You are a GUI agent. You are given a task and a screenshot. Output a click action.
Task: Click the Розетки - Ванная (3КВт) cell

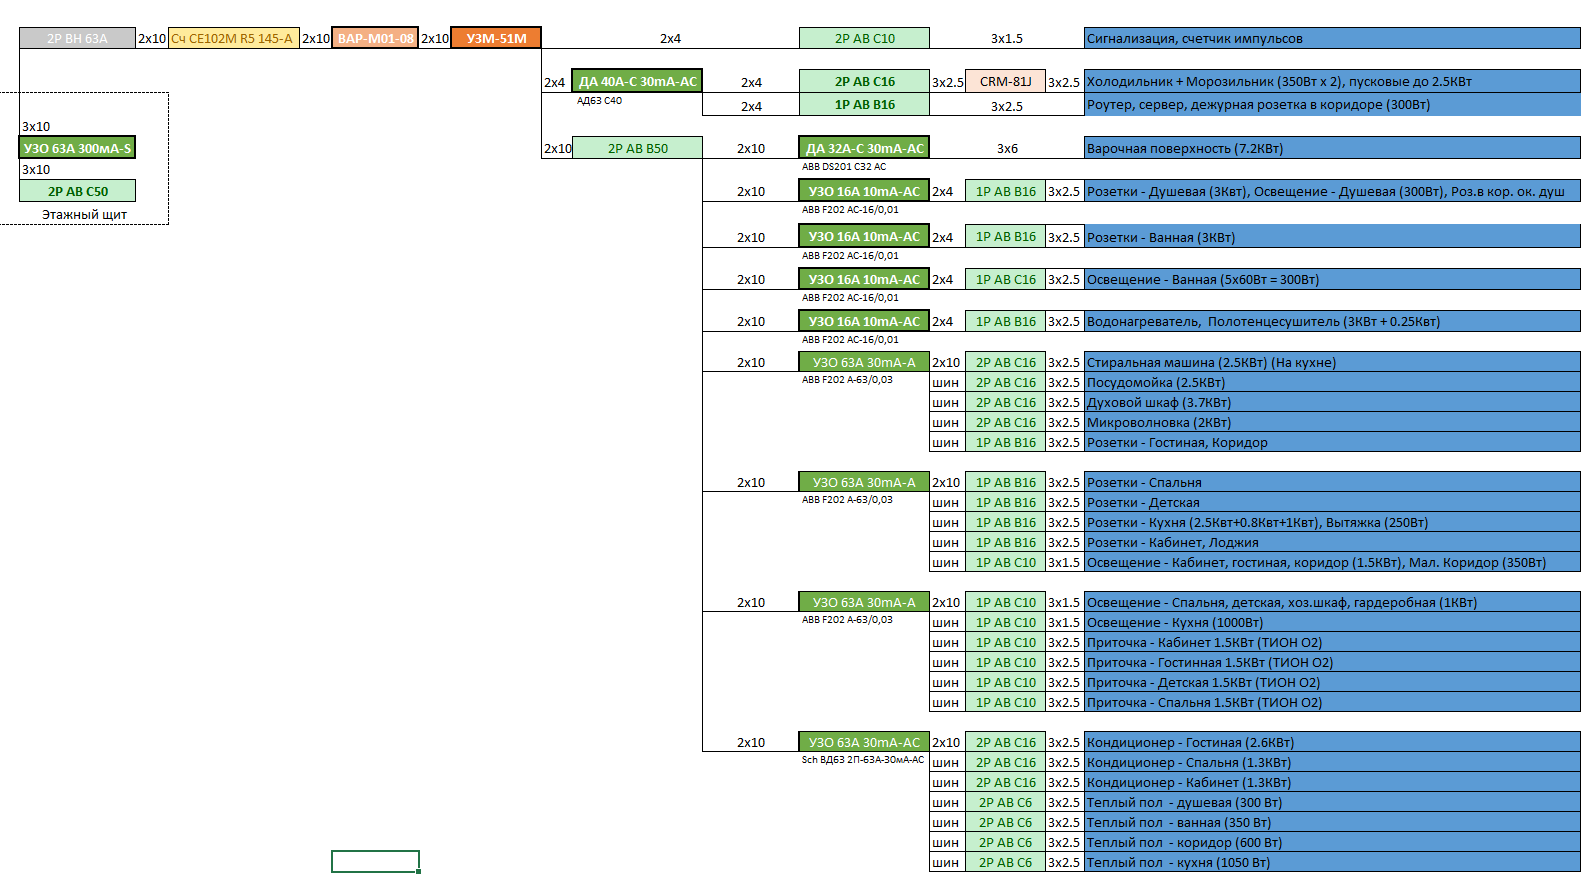1332,237
